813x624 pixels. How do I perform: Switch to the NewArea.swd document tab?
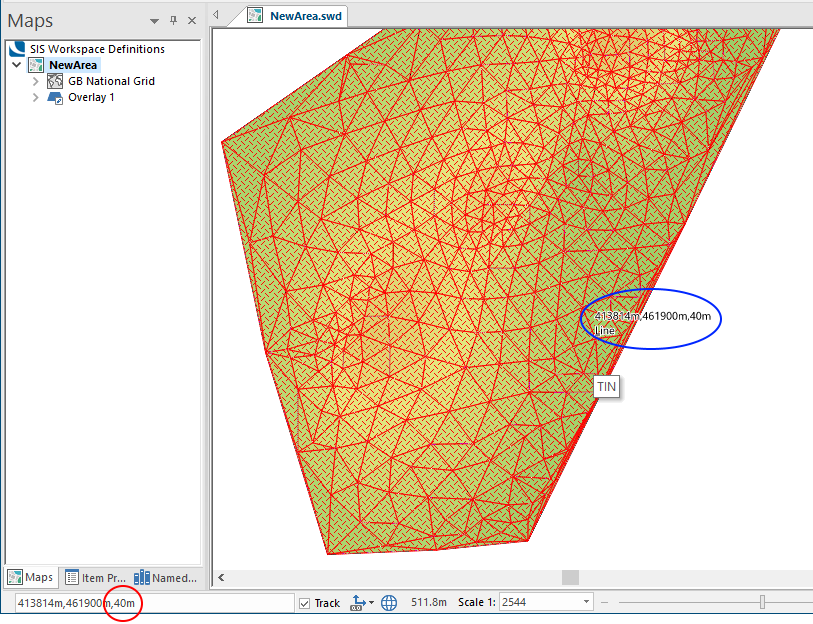[296, 16]
